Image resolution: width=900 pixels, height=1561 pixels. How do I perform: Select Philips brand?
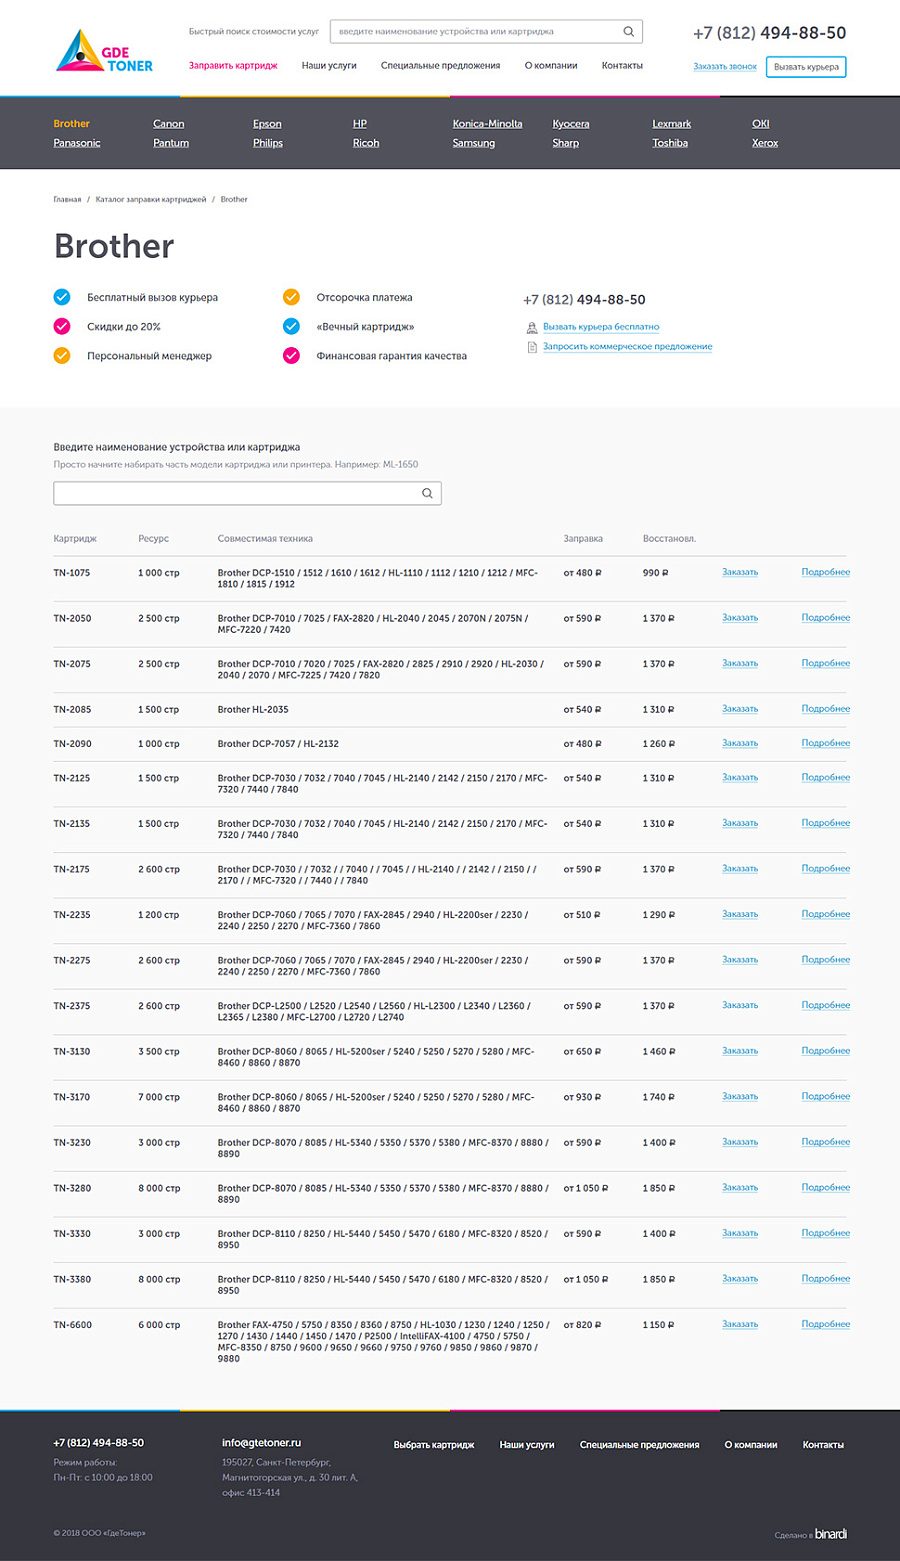point(268,143)
